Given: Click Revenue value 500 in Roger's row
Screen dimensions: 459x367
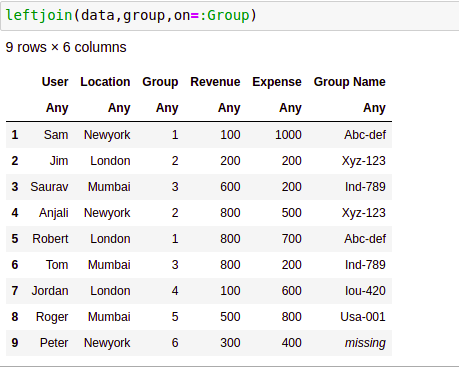Looking at the screenshot, I should (x=230, y=317).
